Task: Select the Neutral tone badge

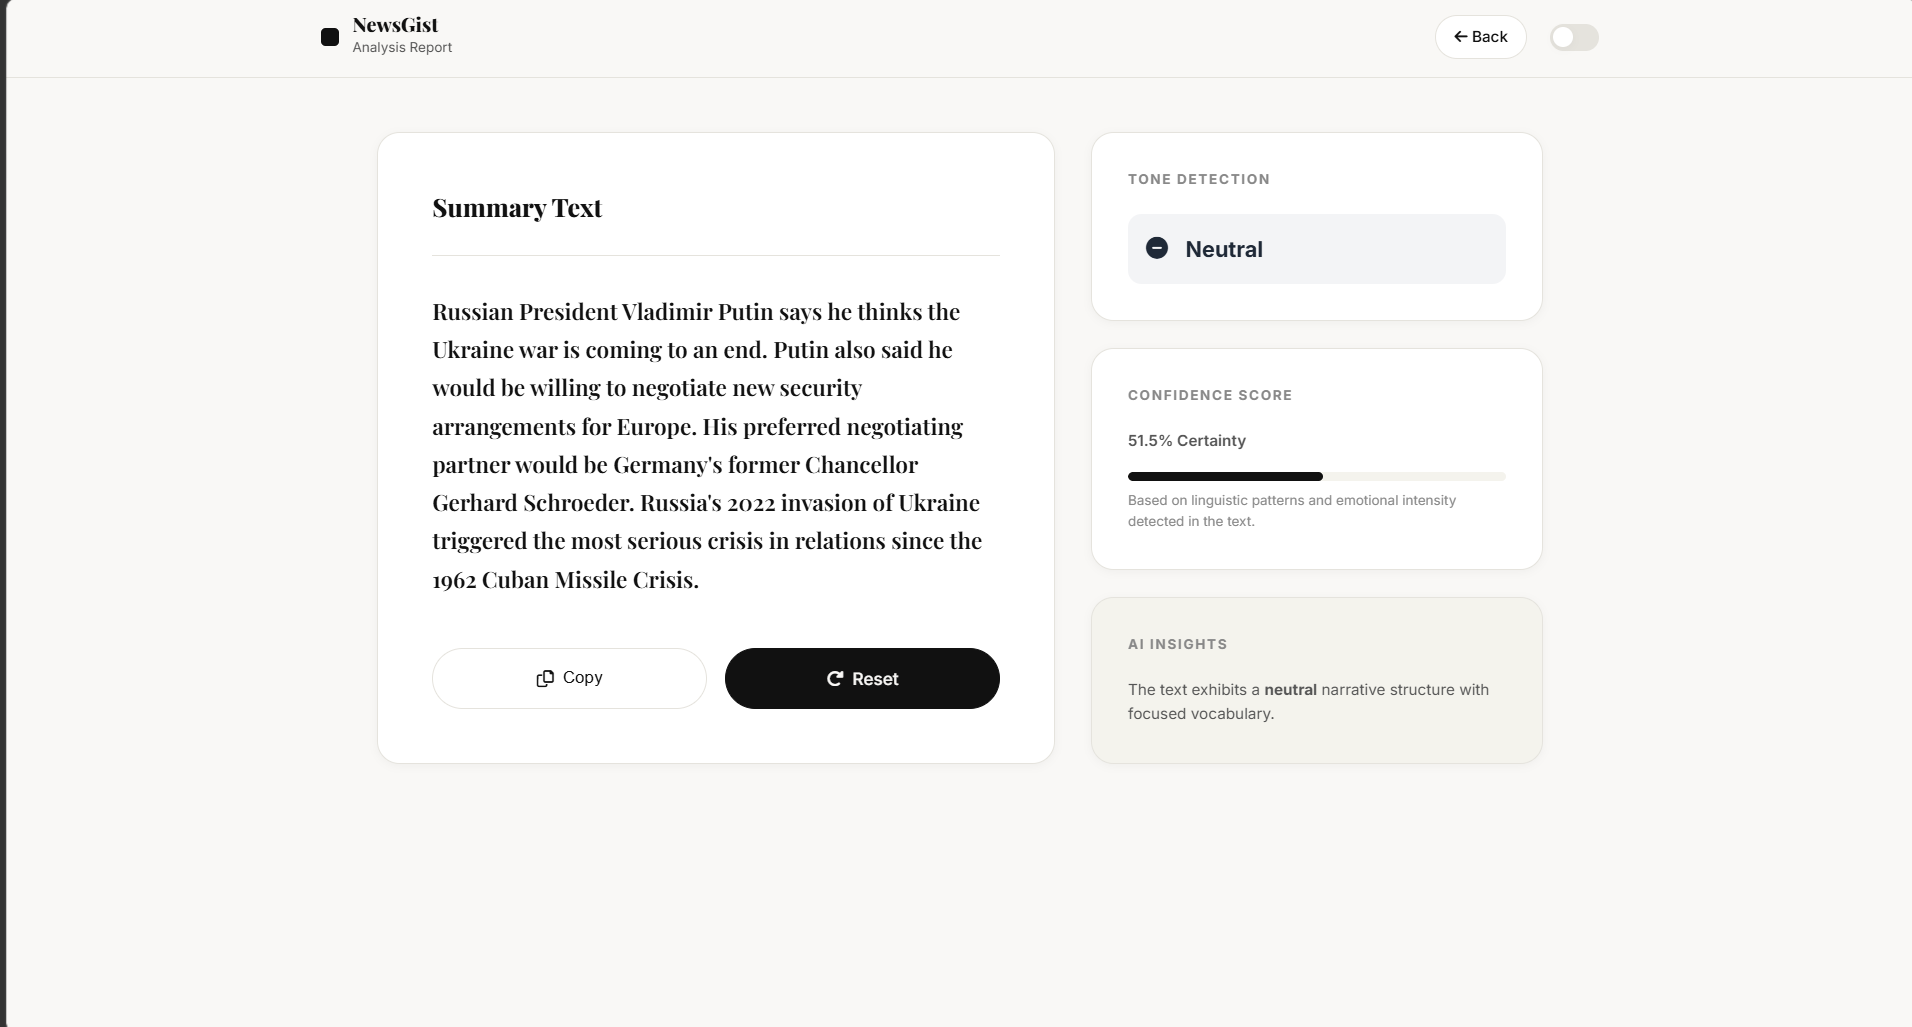Action: pyautogui.click(x=1316, y=249)
